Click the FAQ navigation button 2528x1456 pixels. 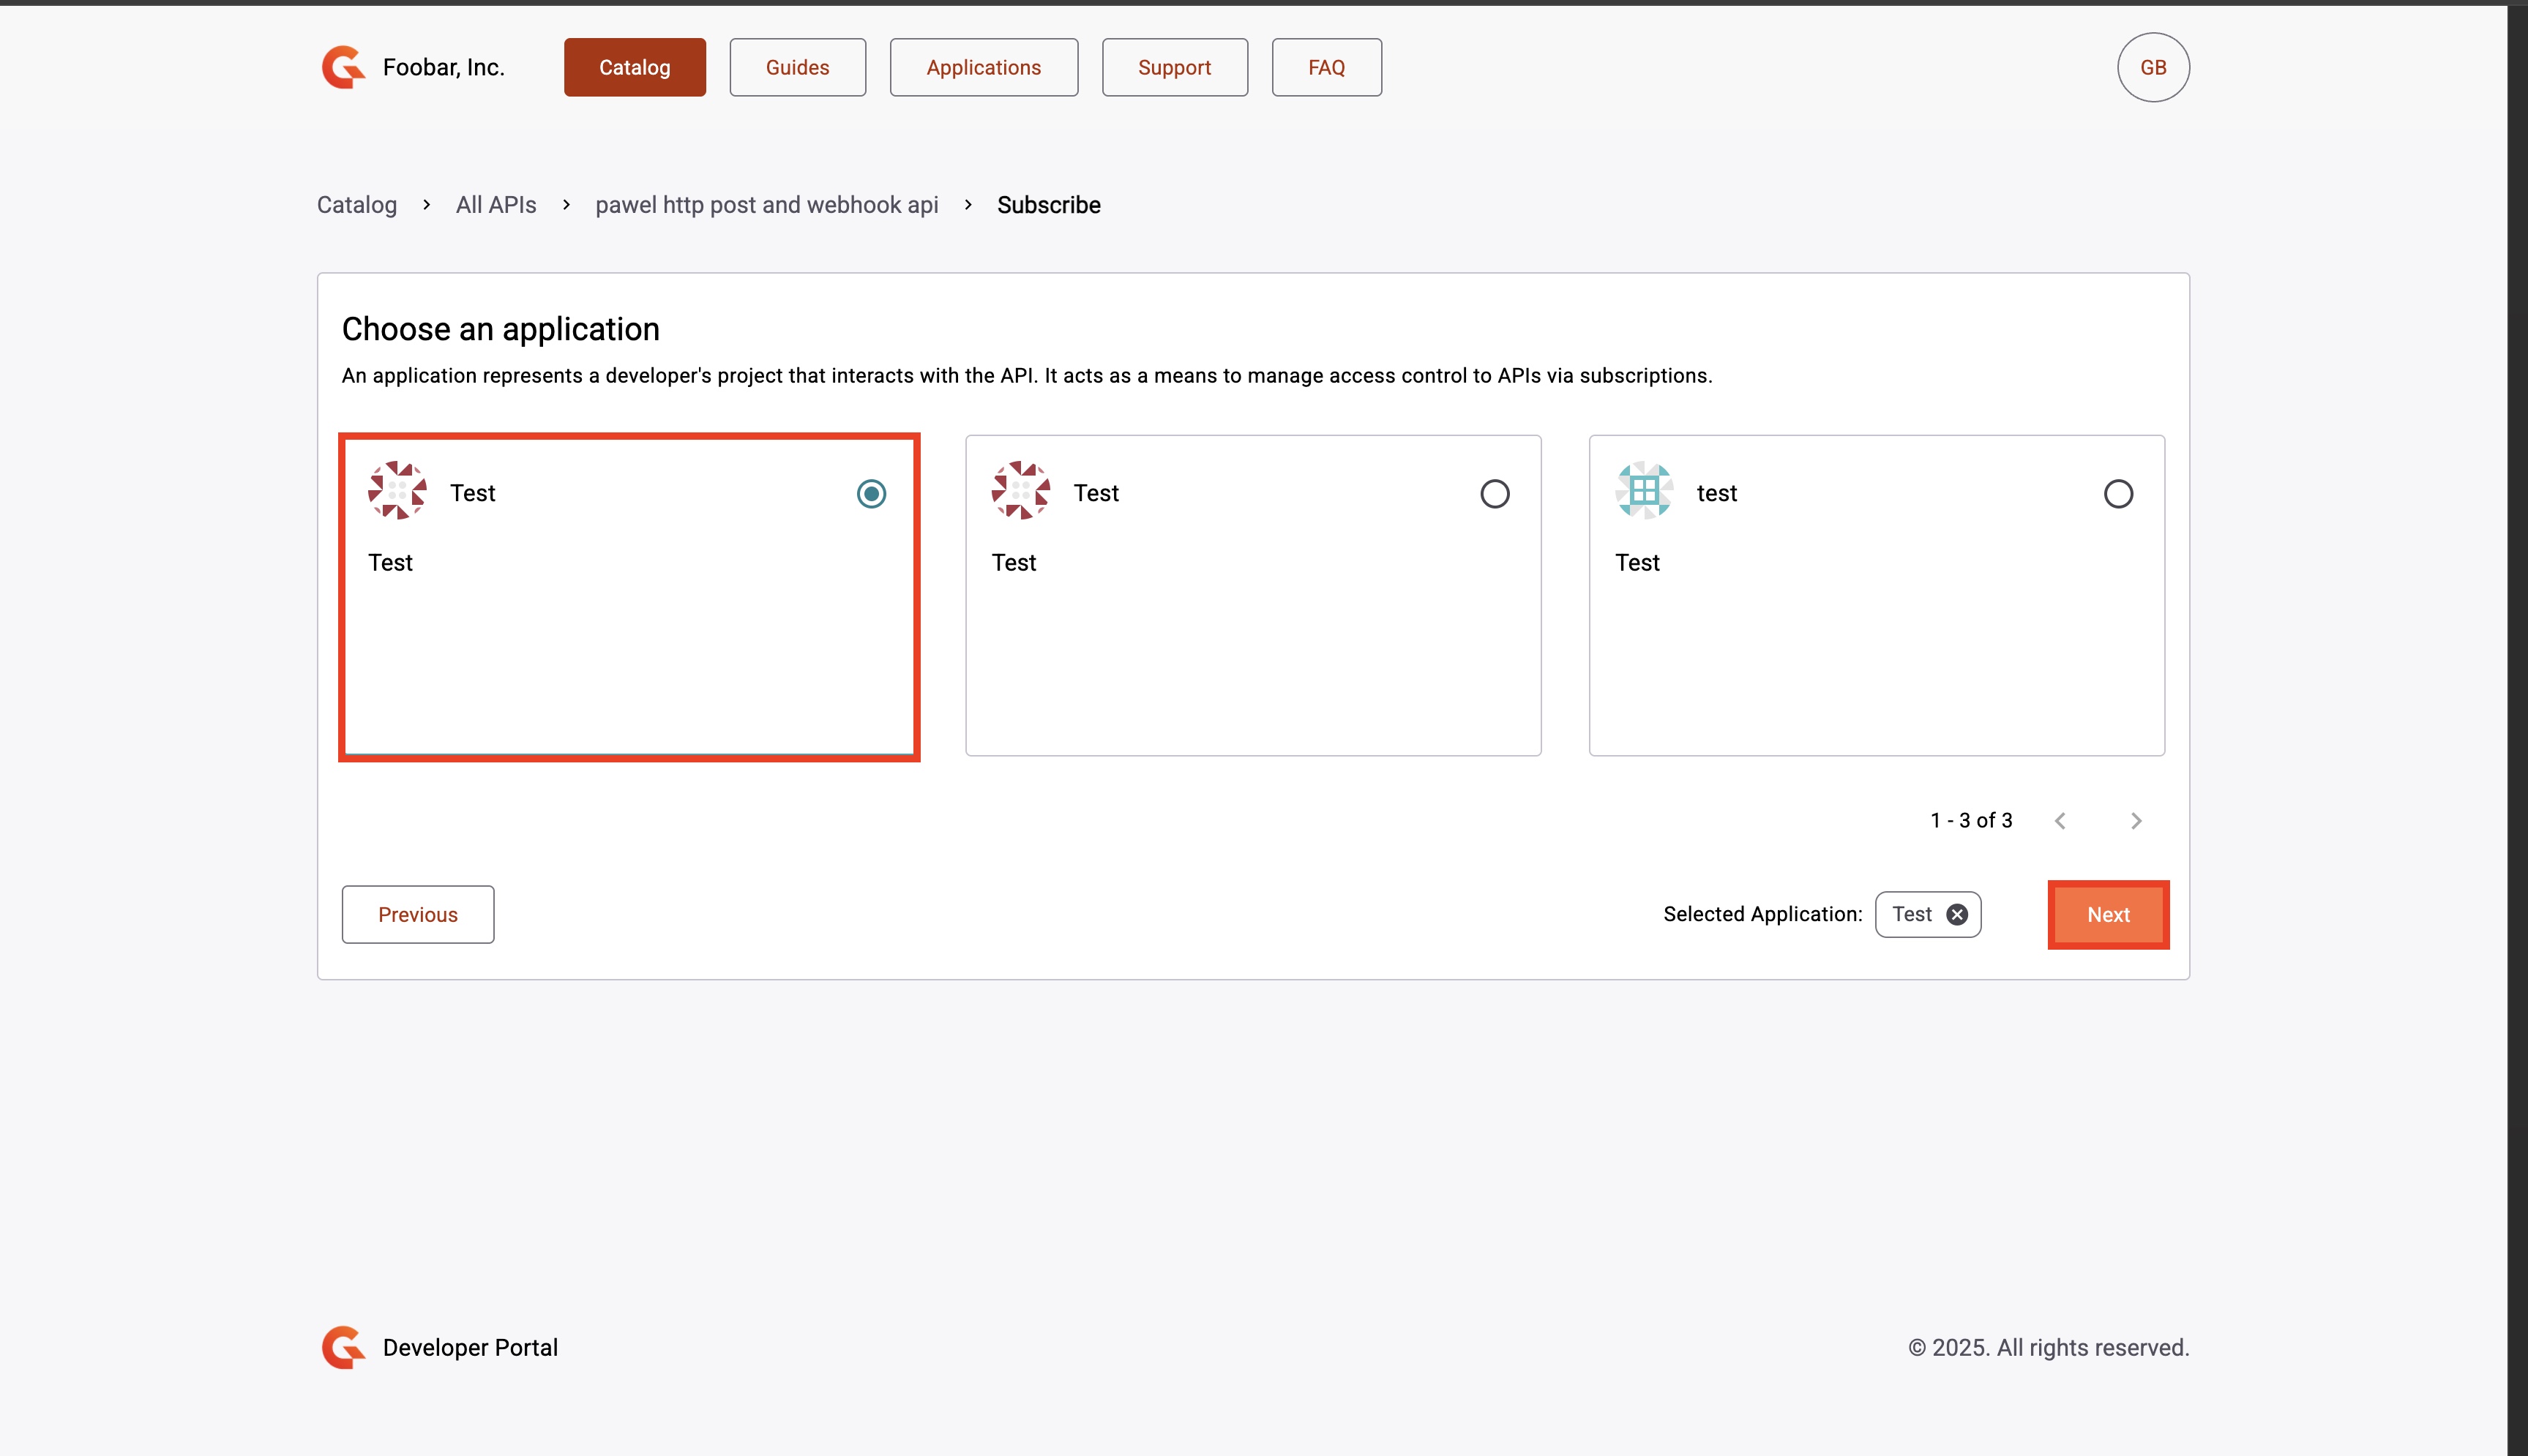(x=1326, y=67)
